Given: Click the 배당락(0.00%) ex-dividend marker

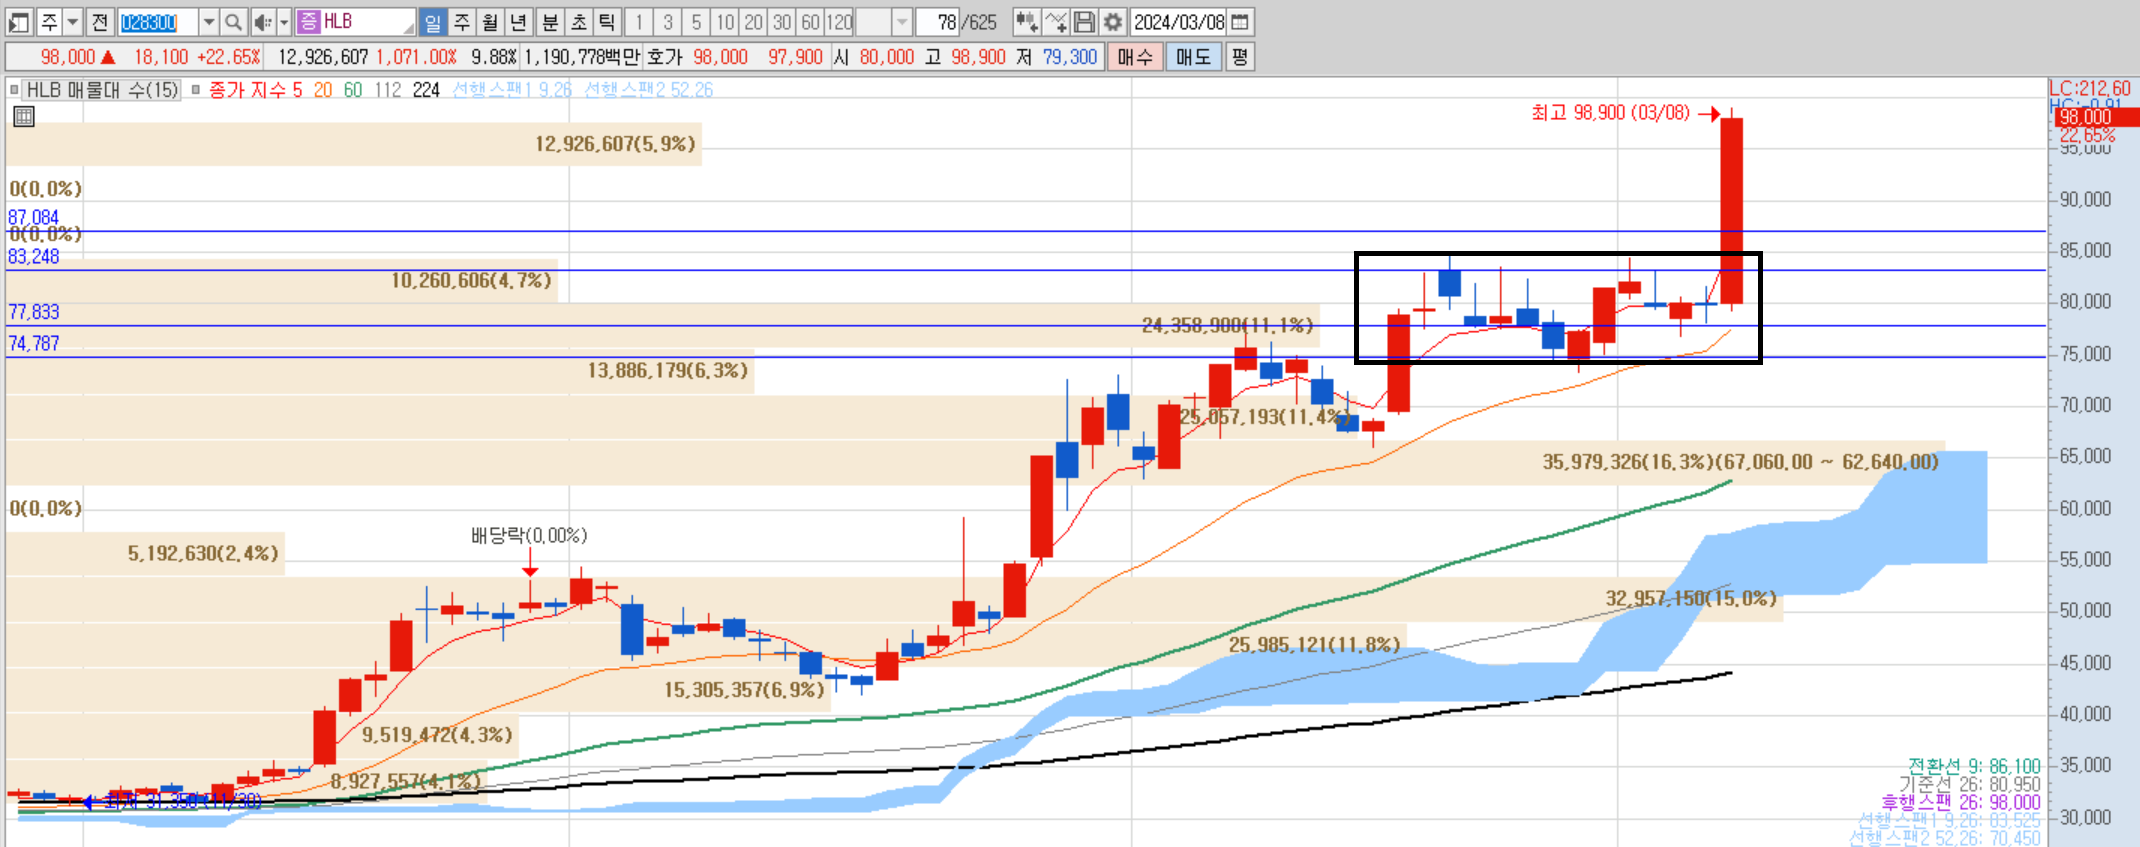Looking at the screenshot, I should point(529,536).
